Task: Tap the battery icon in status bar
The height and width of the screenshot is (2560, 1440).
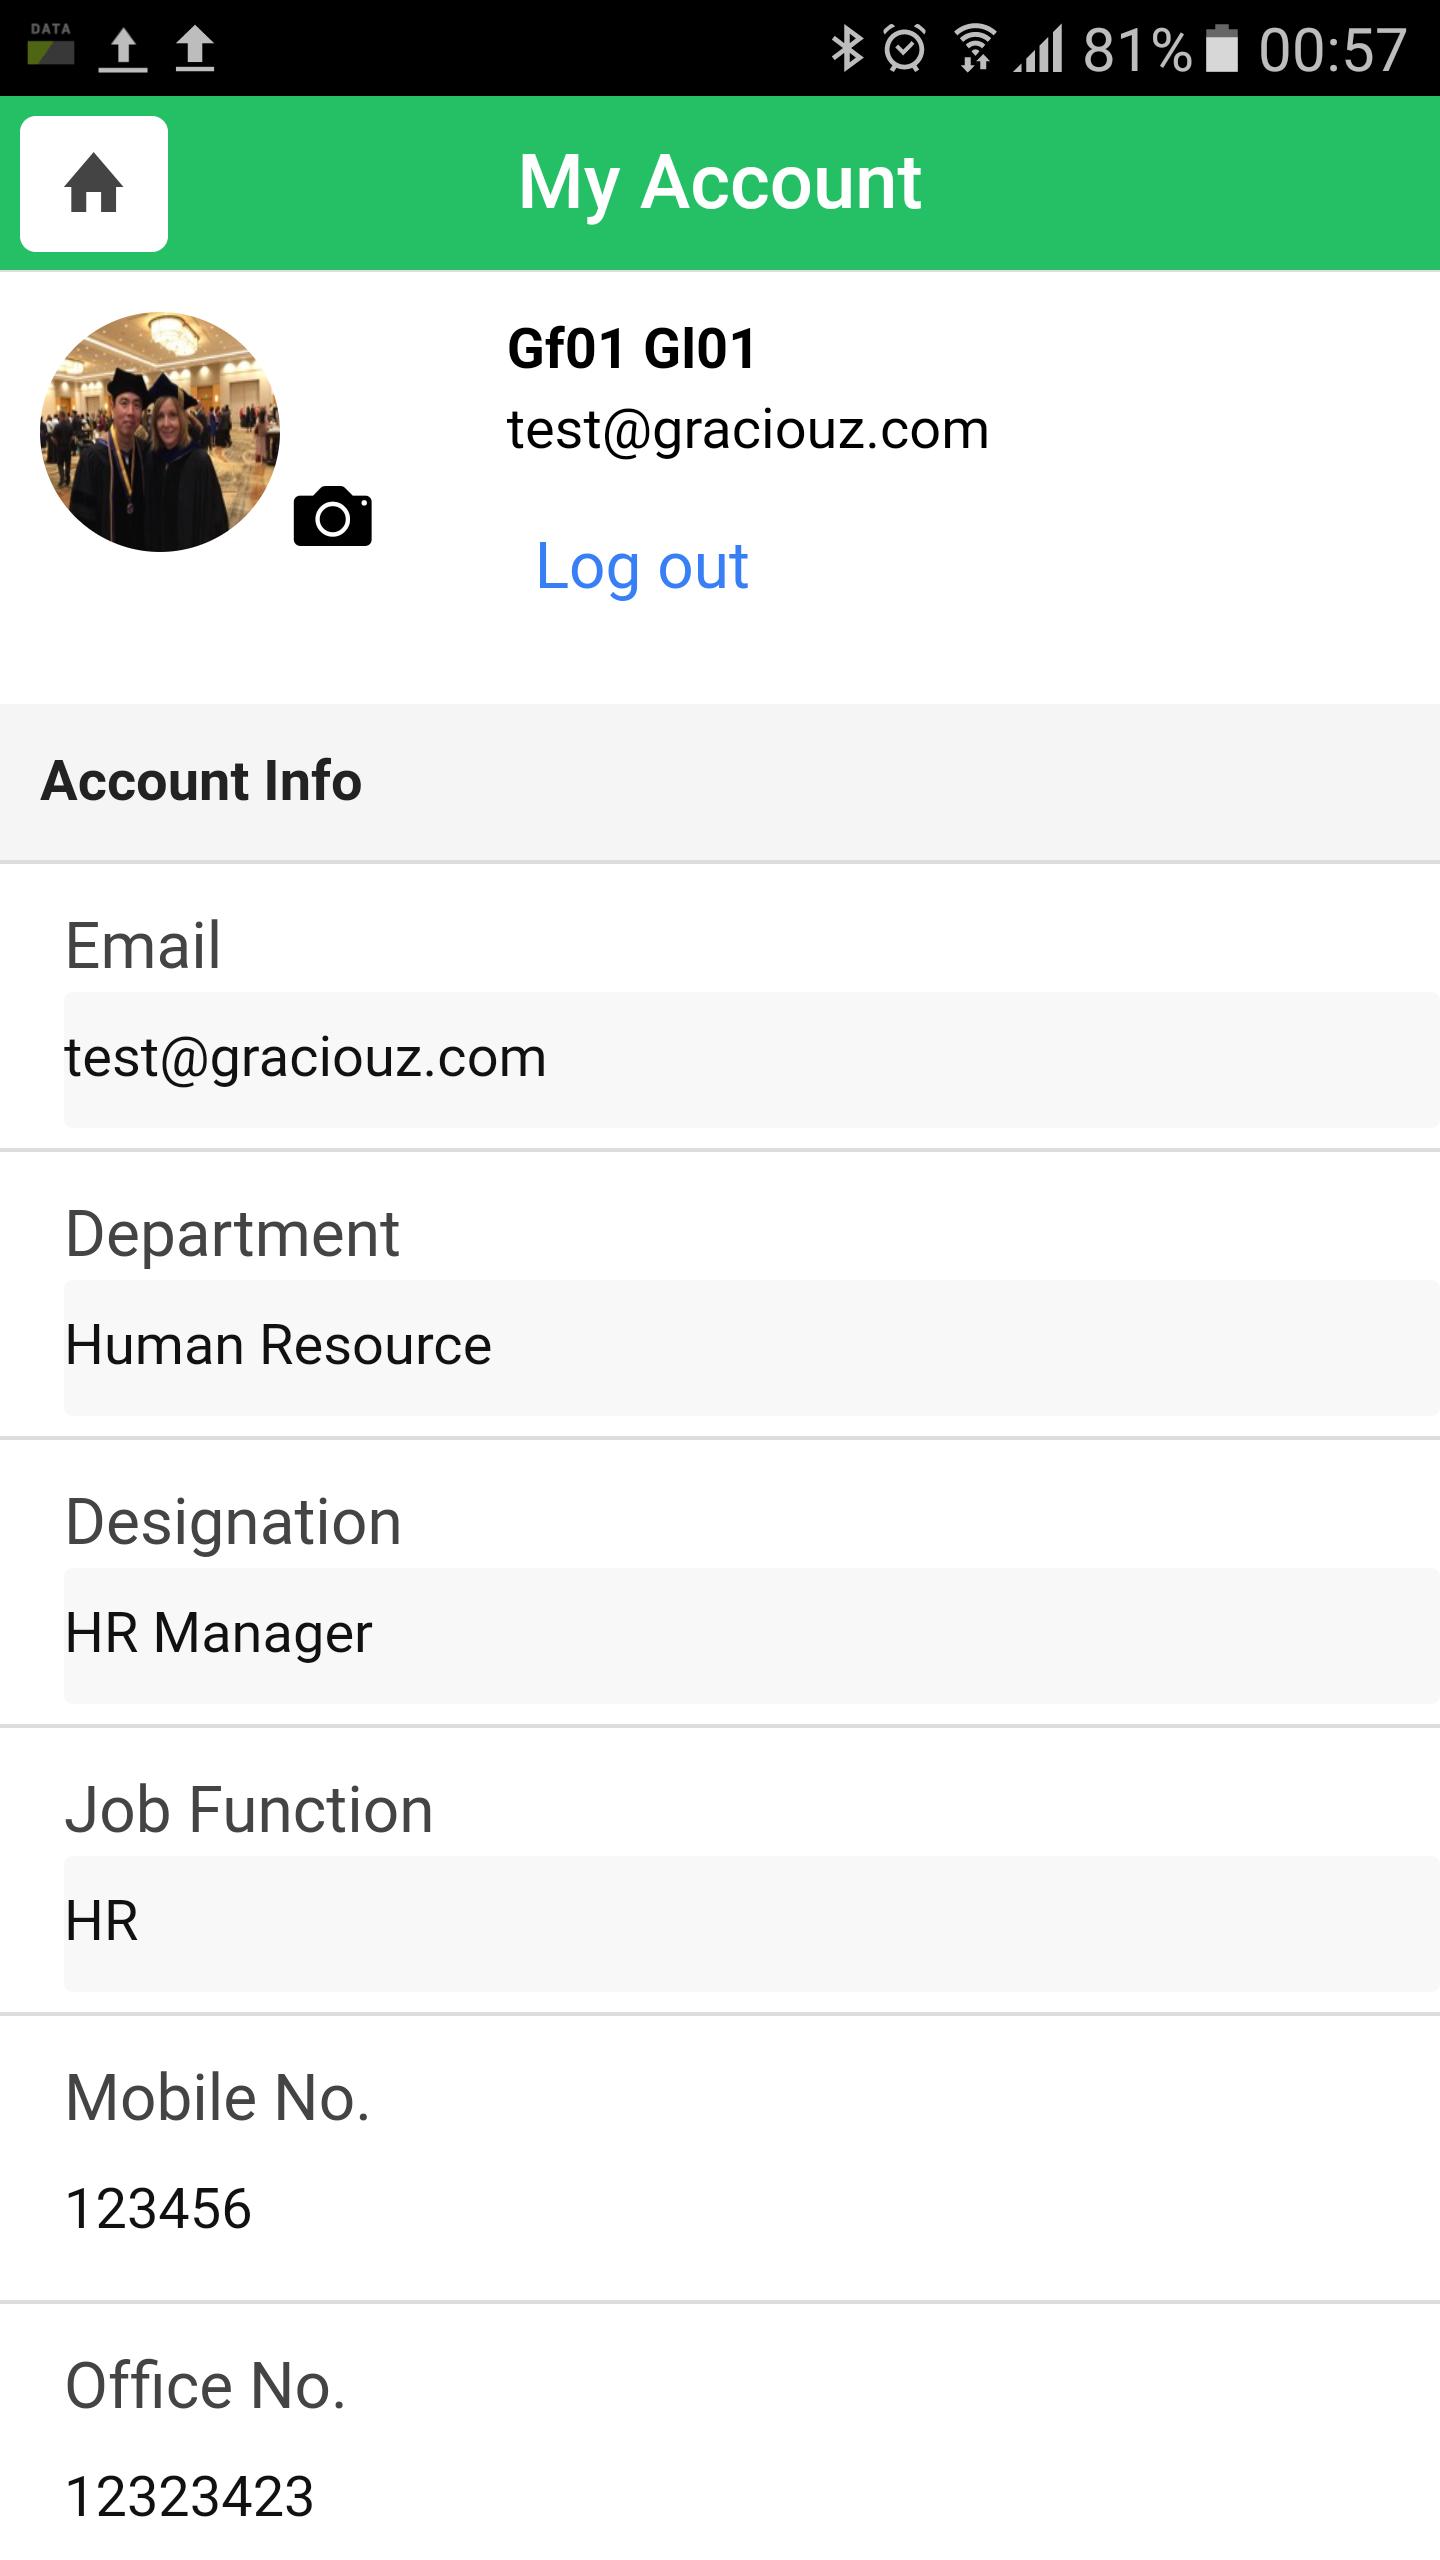Action: point(1221,48)
